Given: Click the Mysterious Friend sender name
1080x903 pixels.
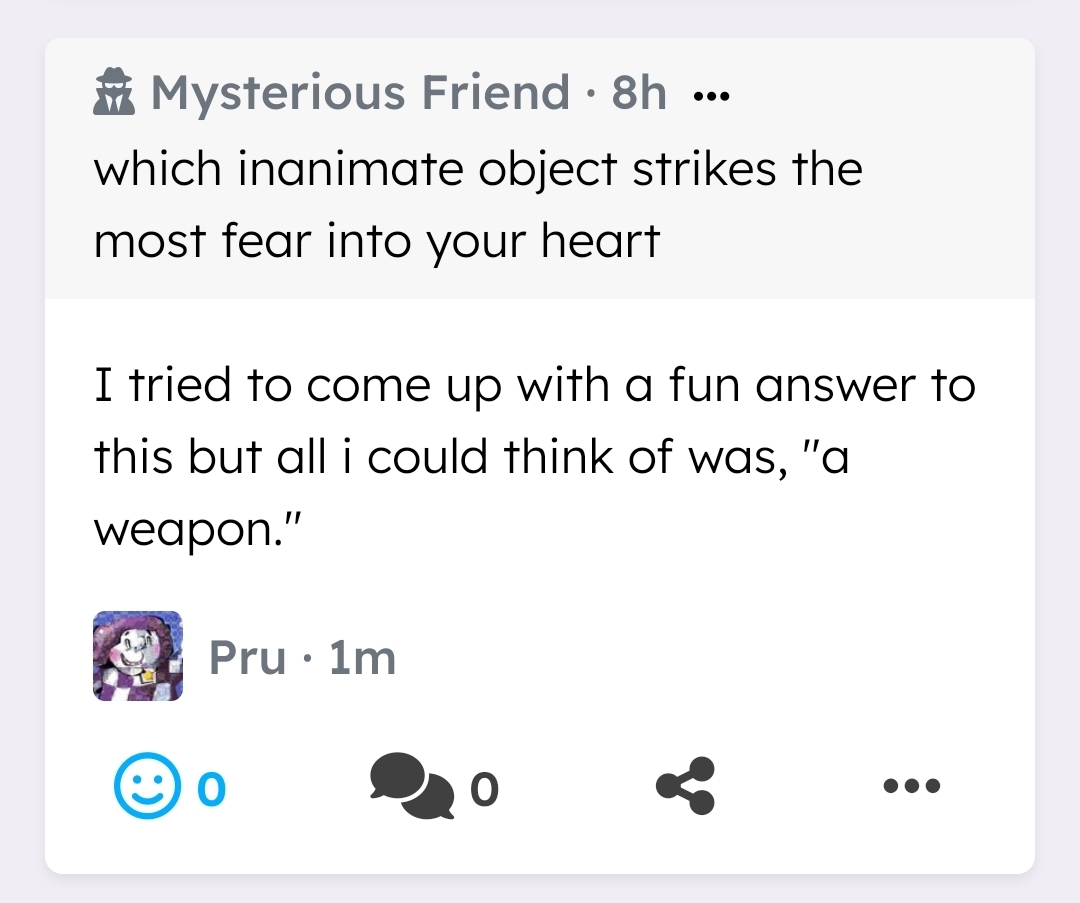Looking at the screenshot, I should tap(360, 94).
